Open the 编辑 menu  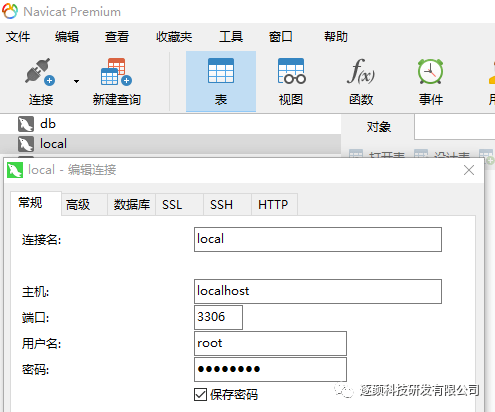point(67,36)
